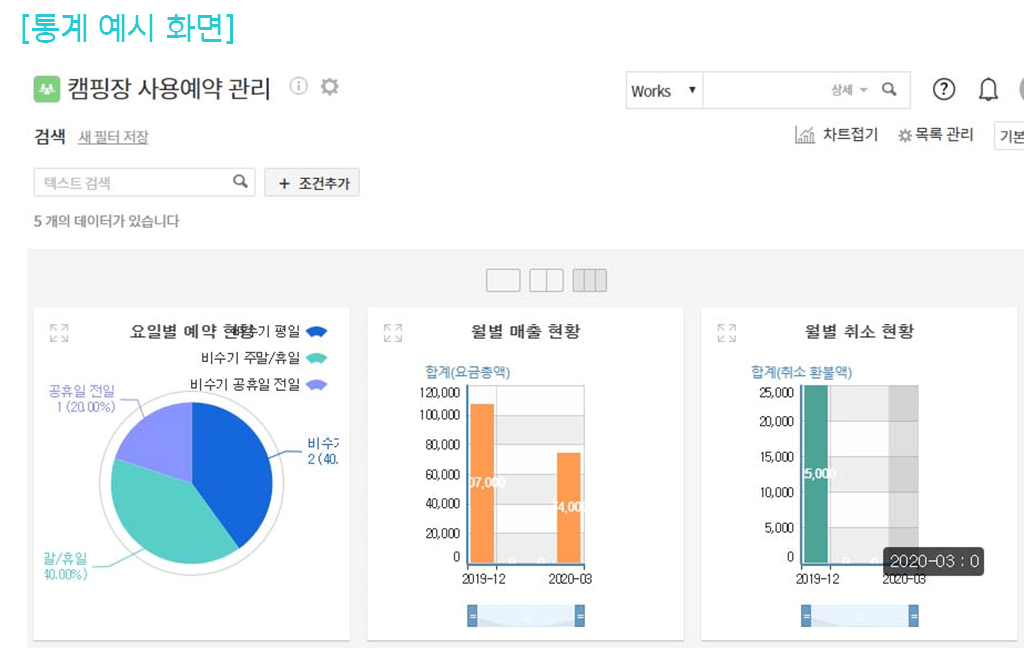Open notifications bell icon

pyautogui.click(x=988, y=90)
